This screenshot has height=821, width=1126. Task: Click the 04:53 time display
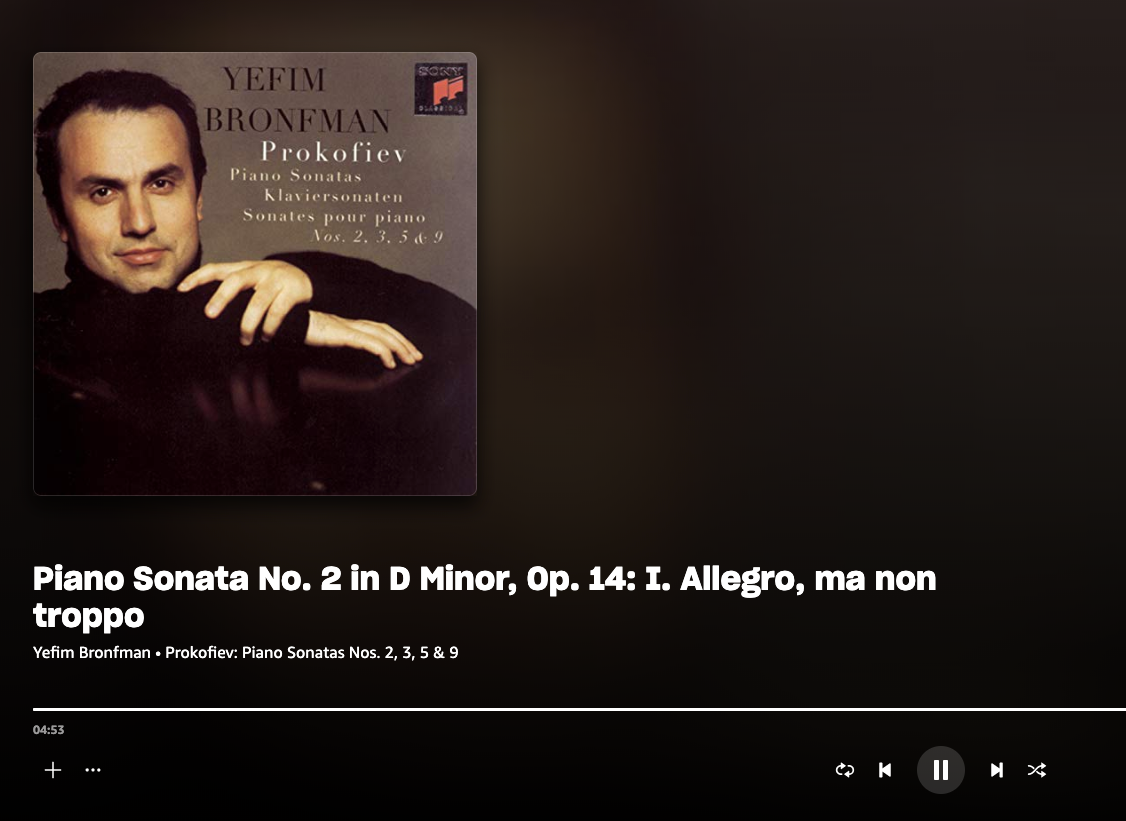click(x=48, y=730)
